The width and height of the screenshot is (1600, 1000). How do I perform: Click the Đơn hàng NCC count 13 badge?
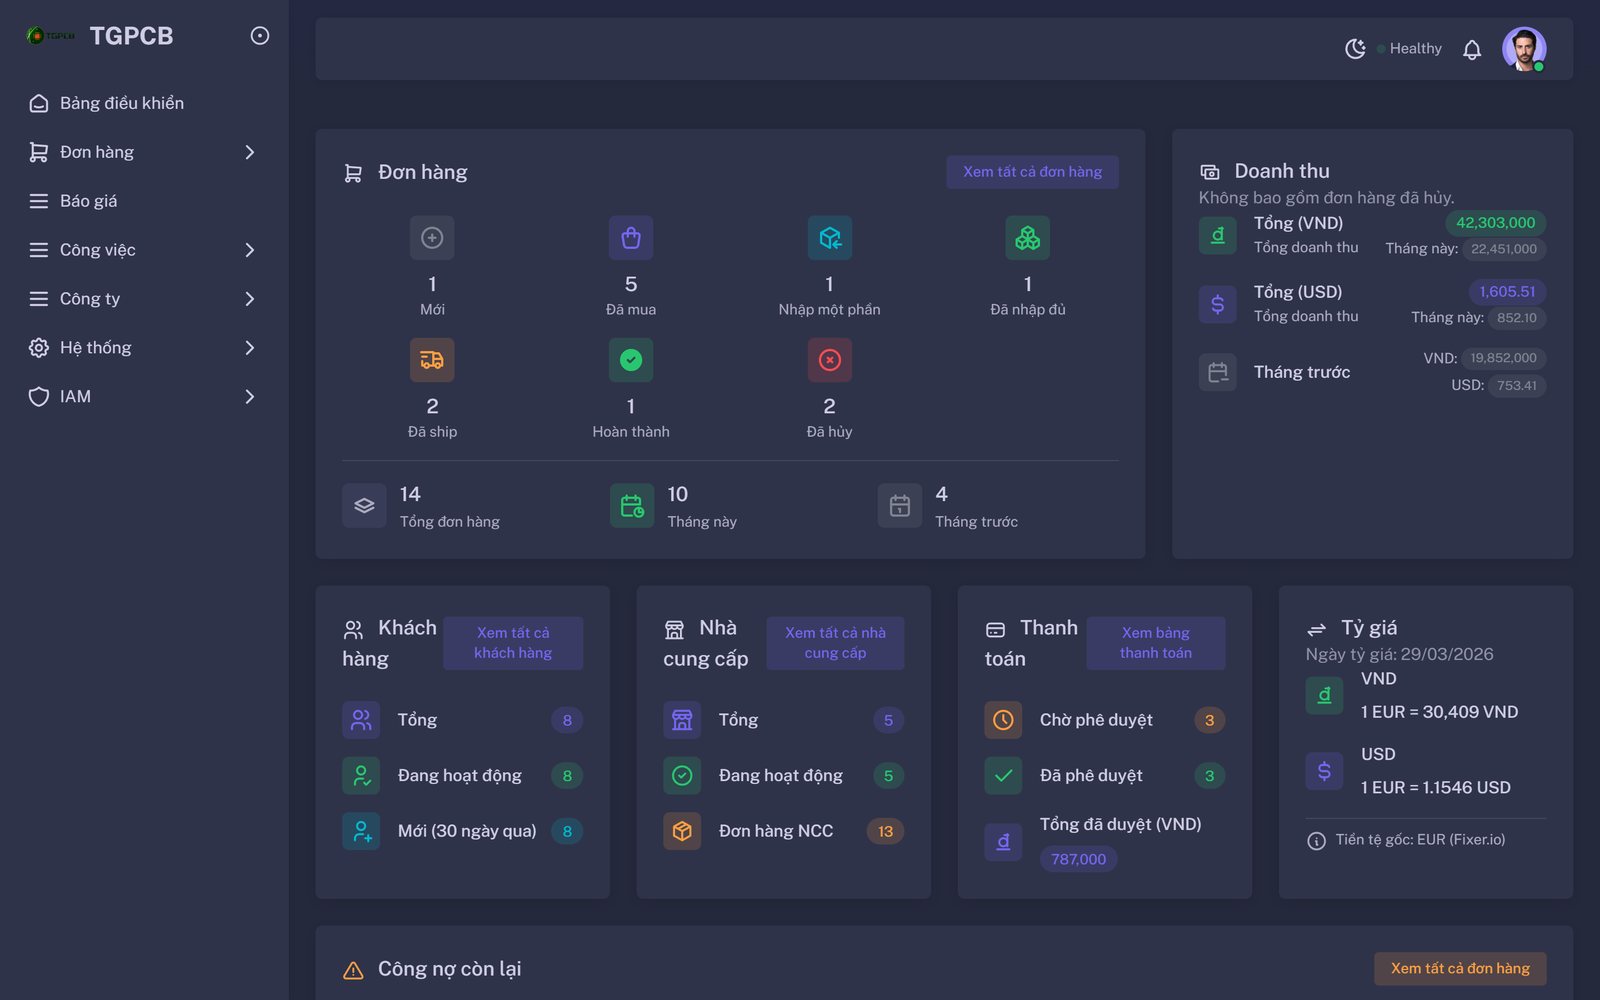[x=886, y=831]
